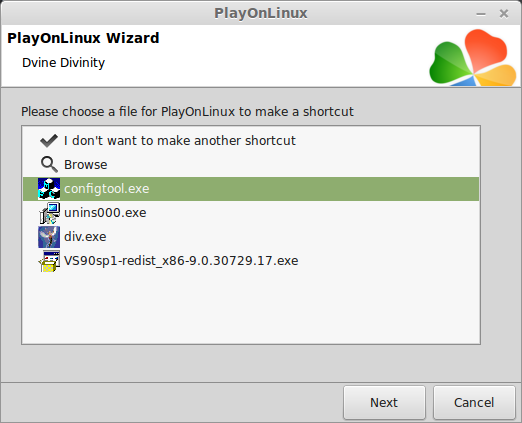Select unins000.exe from the file list

click(x=105, y=213)
